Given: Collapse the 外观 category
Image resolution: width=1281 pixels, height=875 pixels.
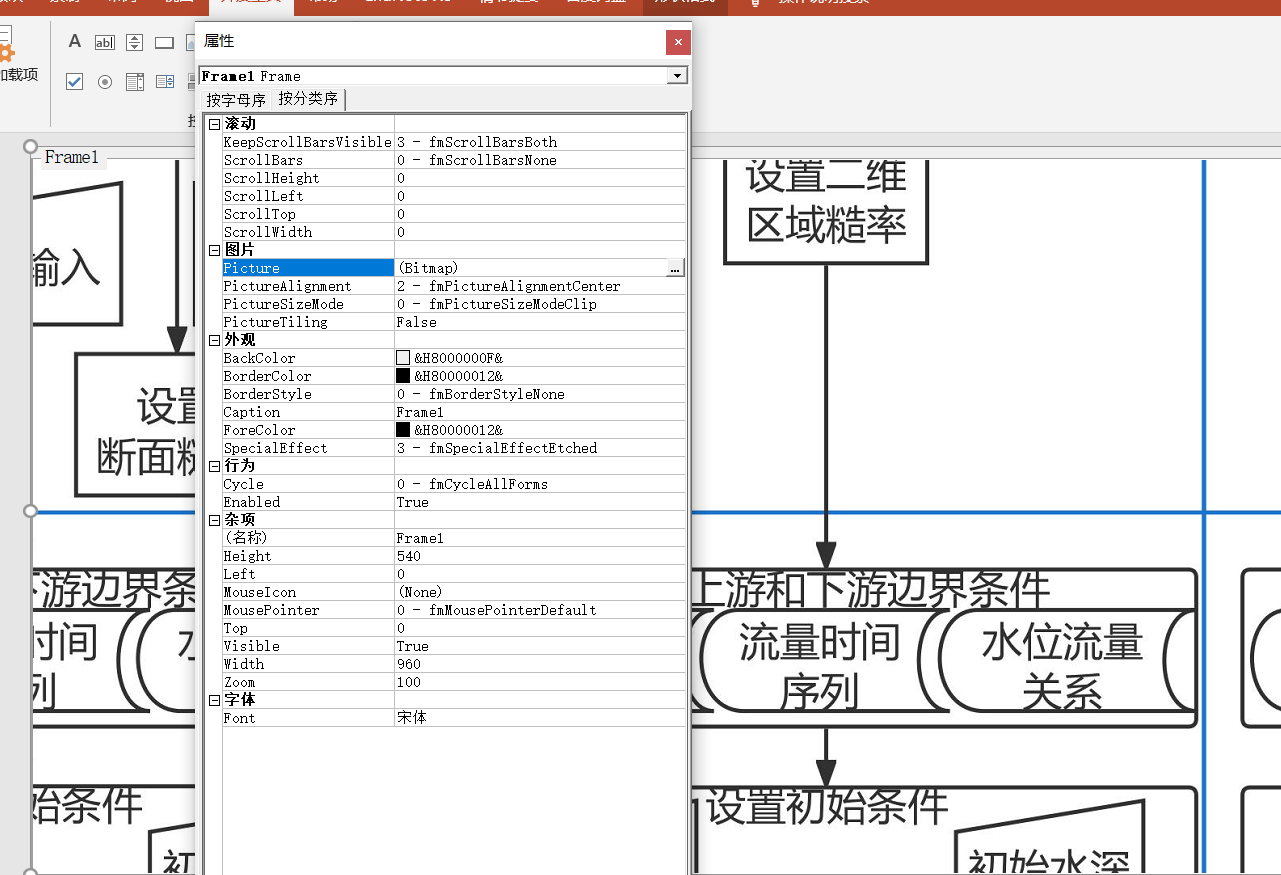Looking at the screenshot, I should click(x=214, y=339).
